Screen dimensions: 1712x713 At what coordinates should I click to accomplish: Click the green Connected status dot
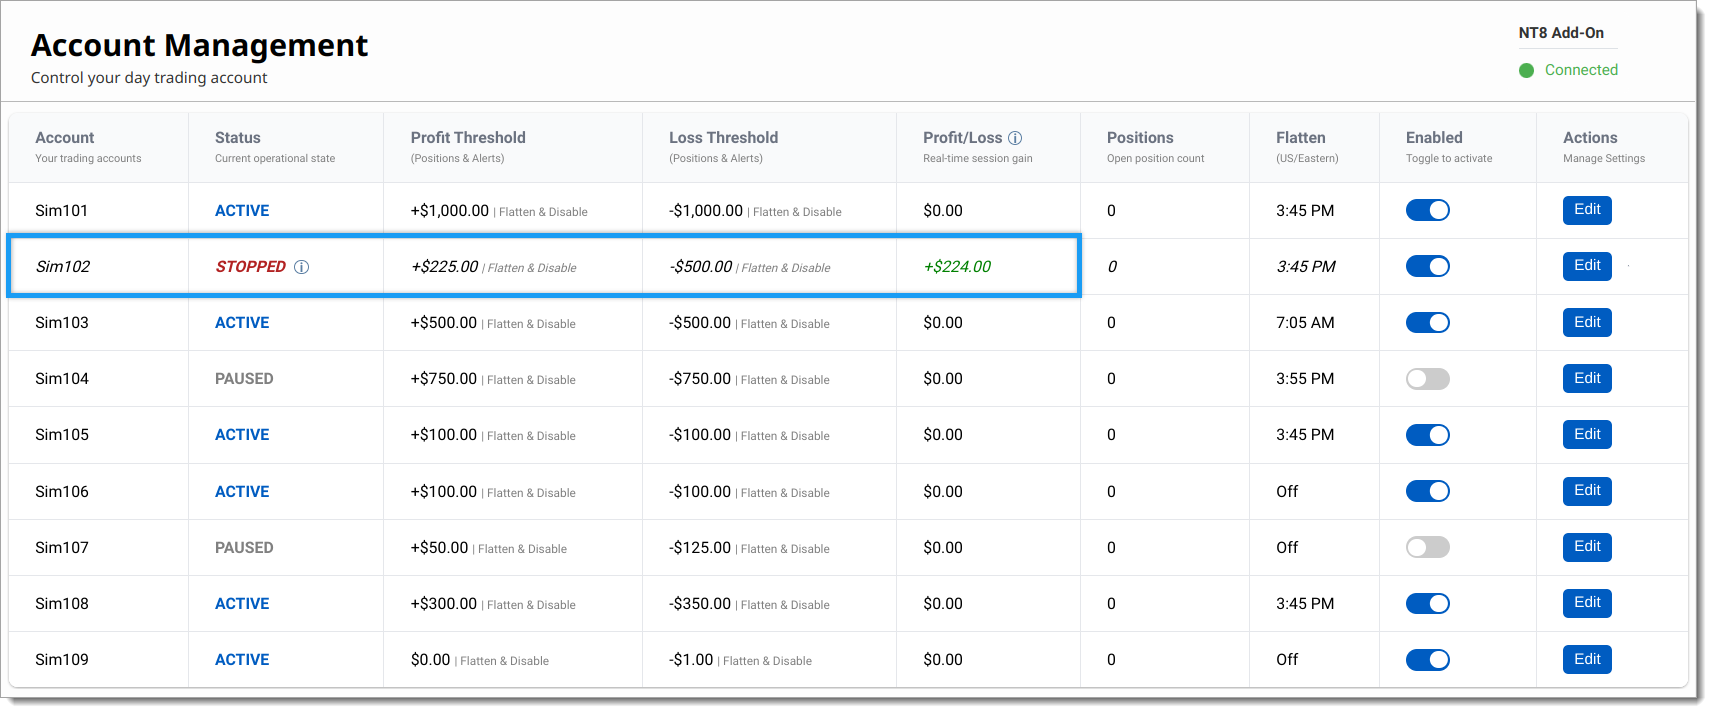point(1526,70)
